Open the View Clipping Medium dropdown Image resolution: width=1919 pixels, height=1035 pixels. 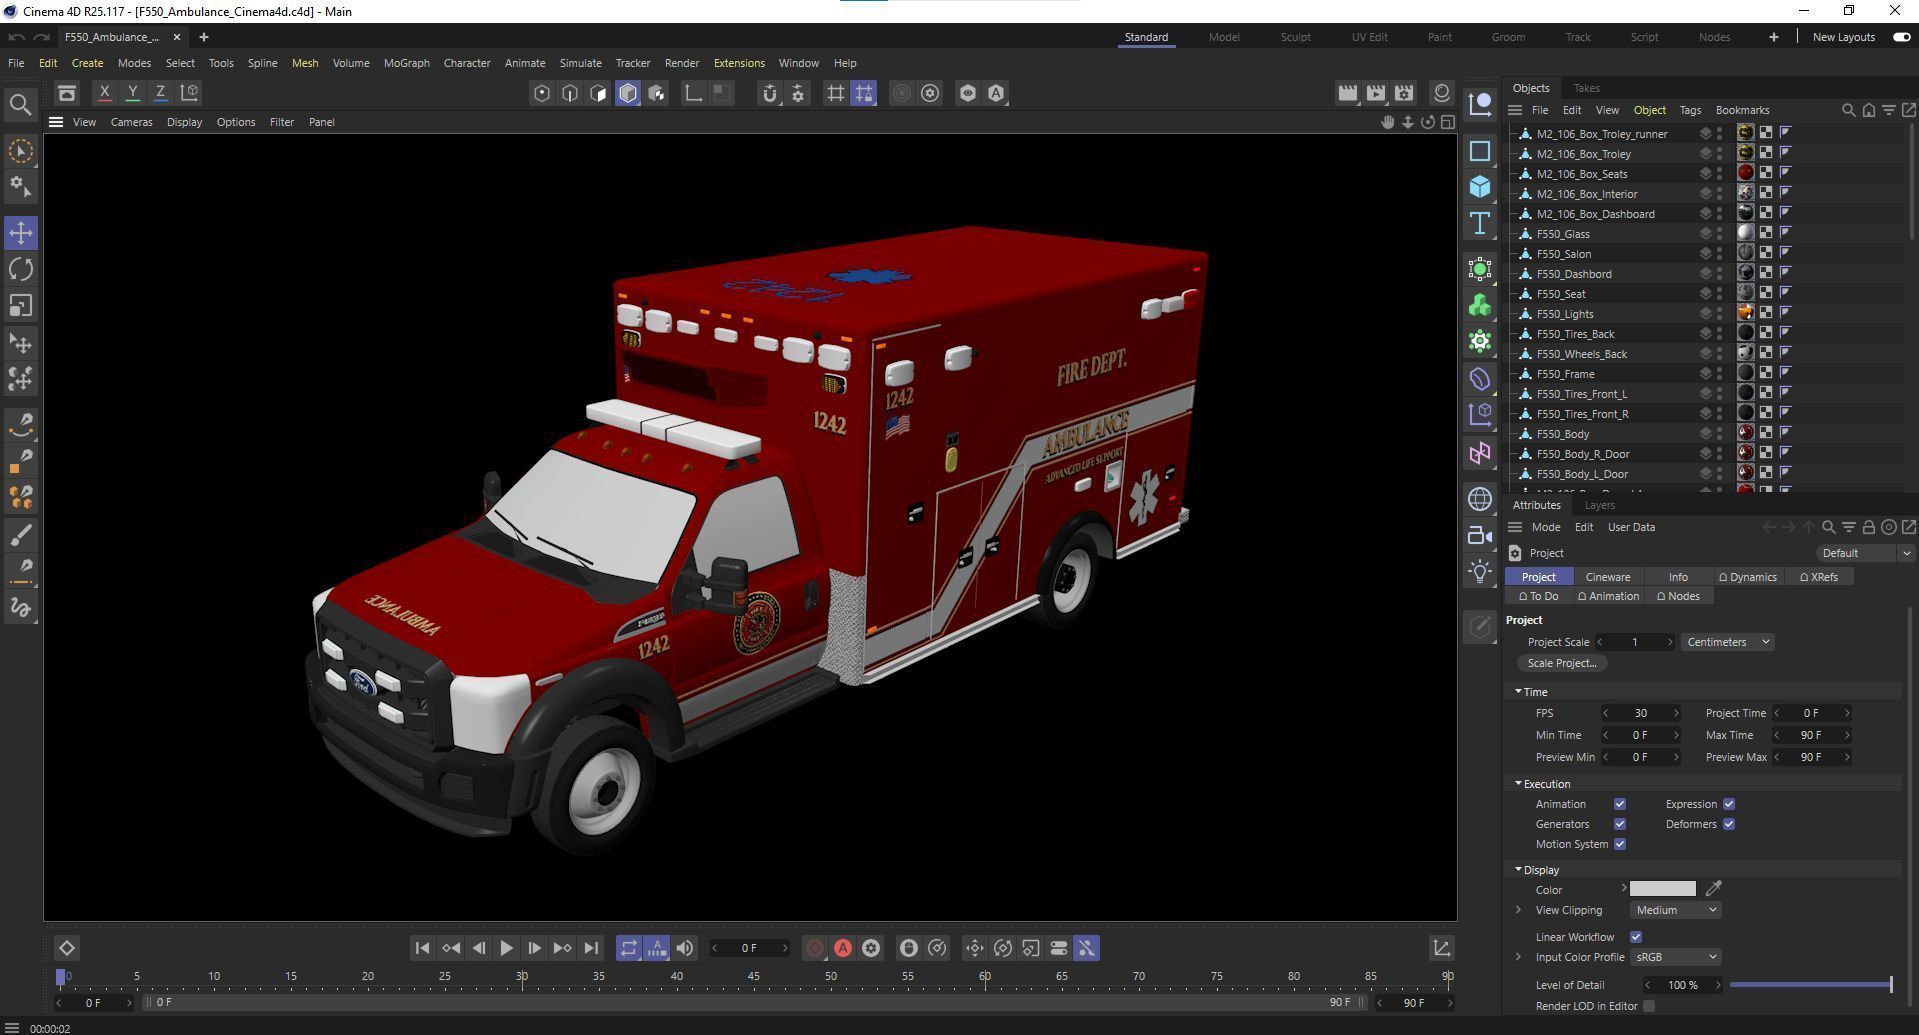(1675, 910)
